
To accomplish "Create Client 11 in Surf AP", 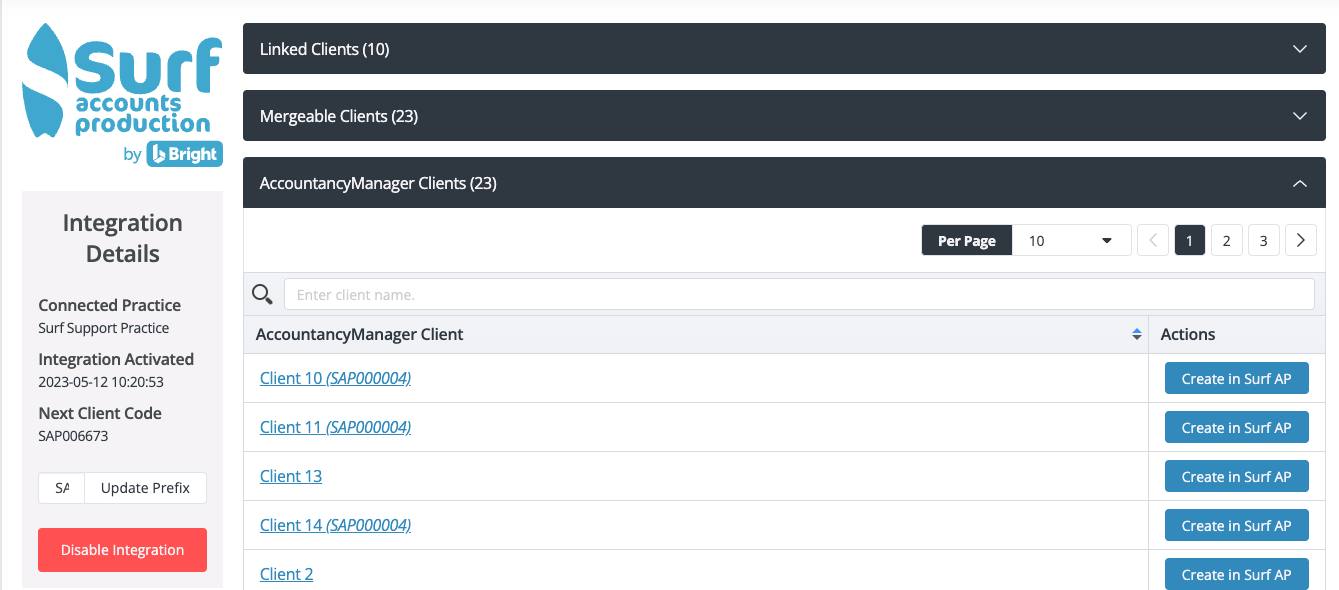I will click(x=1236, y=428).
